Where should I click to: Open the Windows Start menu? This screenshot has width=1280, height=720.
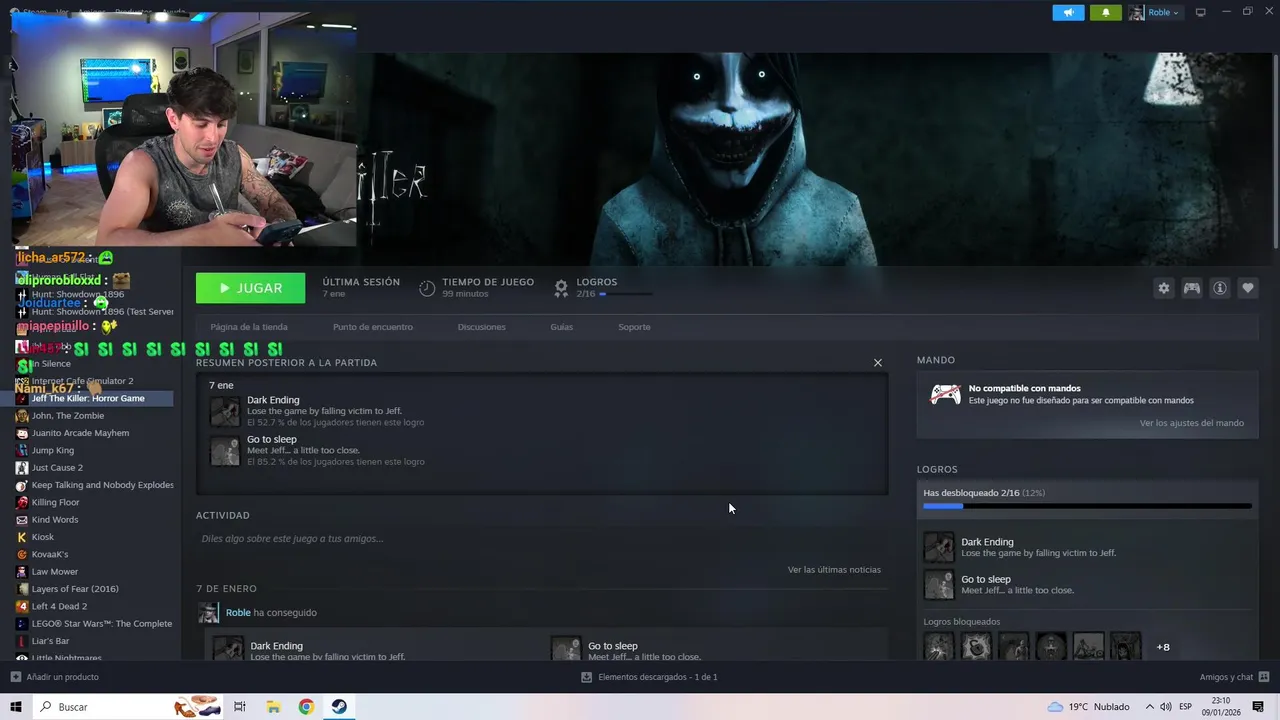coord(16,707)
